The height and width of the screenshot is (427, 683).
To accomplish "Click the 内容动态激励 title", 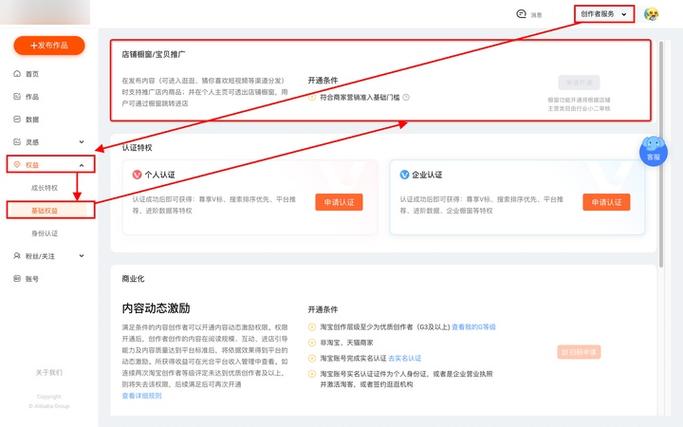I will 156,308.
